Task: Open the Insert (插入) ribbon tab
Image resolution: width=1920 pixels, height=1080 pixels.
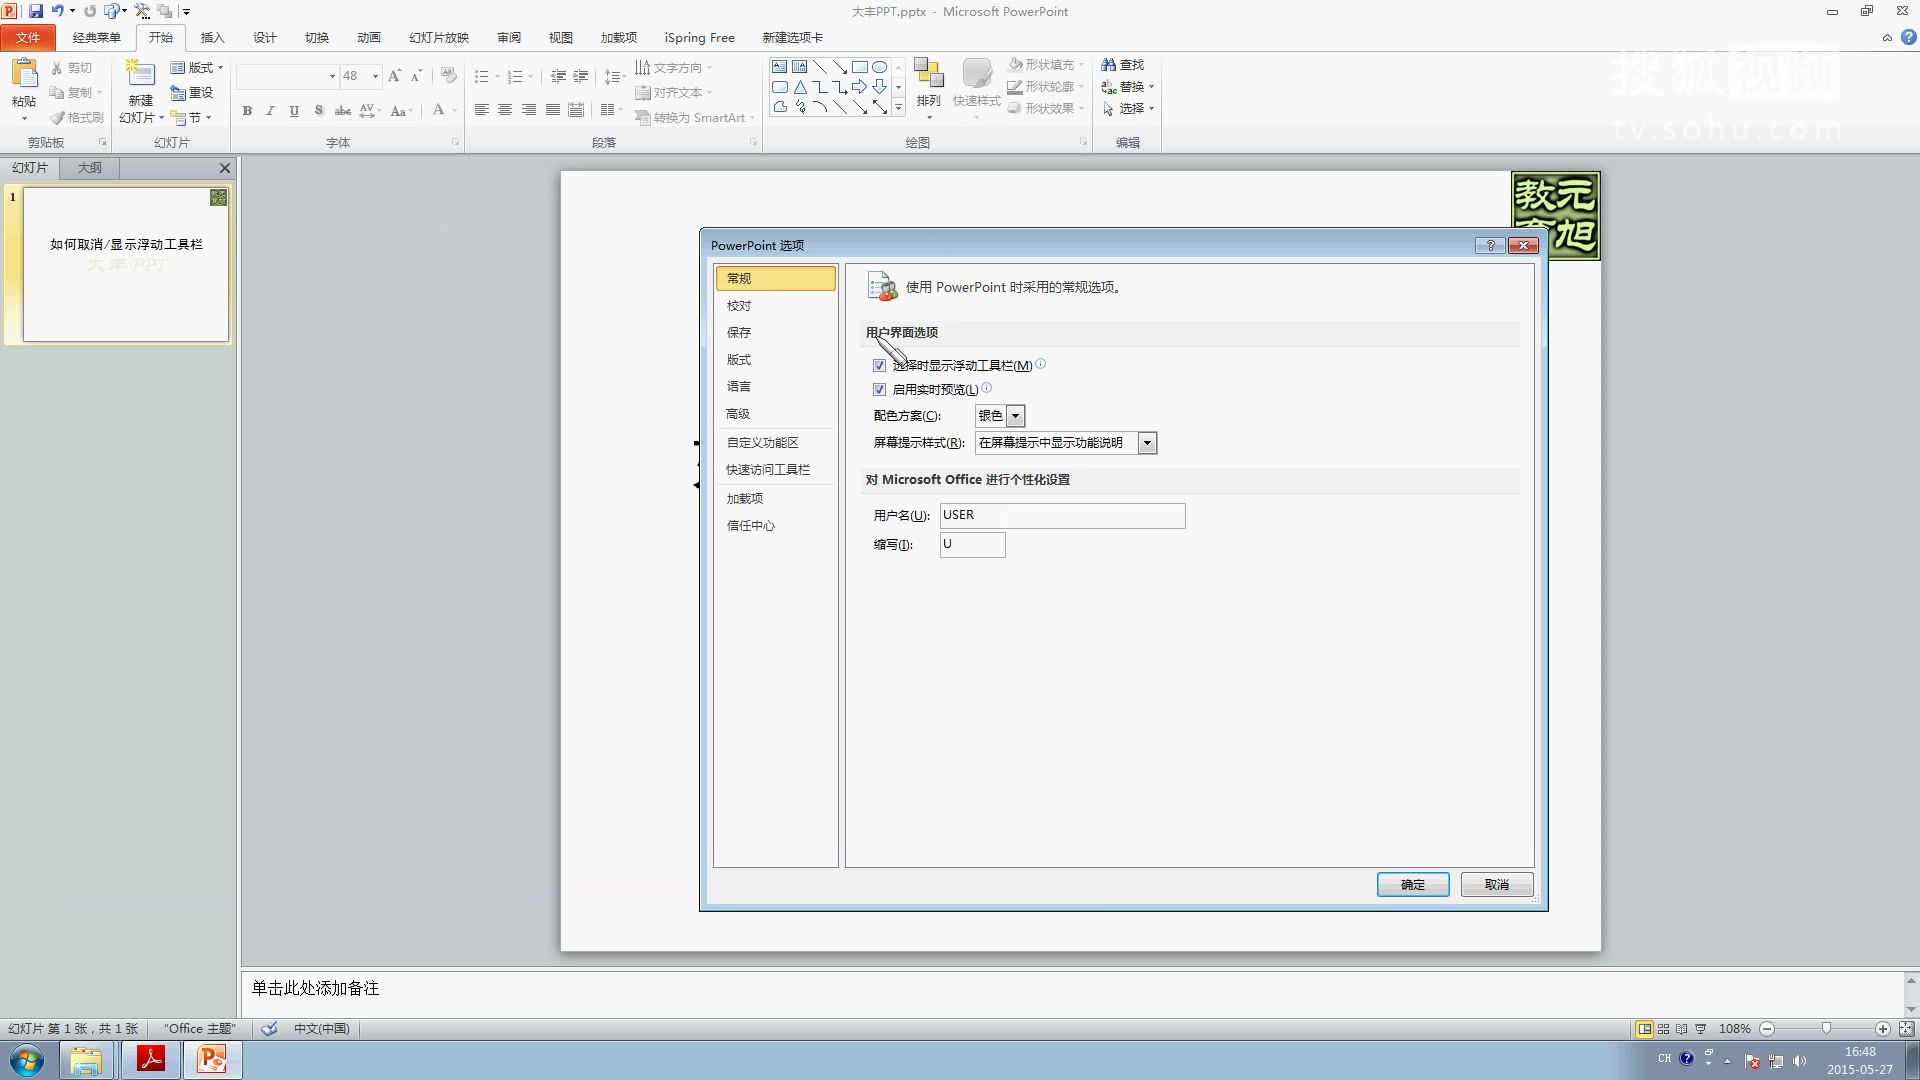Action: pos(212,38)
